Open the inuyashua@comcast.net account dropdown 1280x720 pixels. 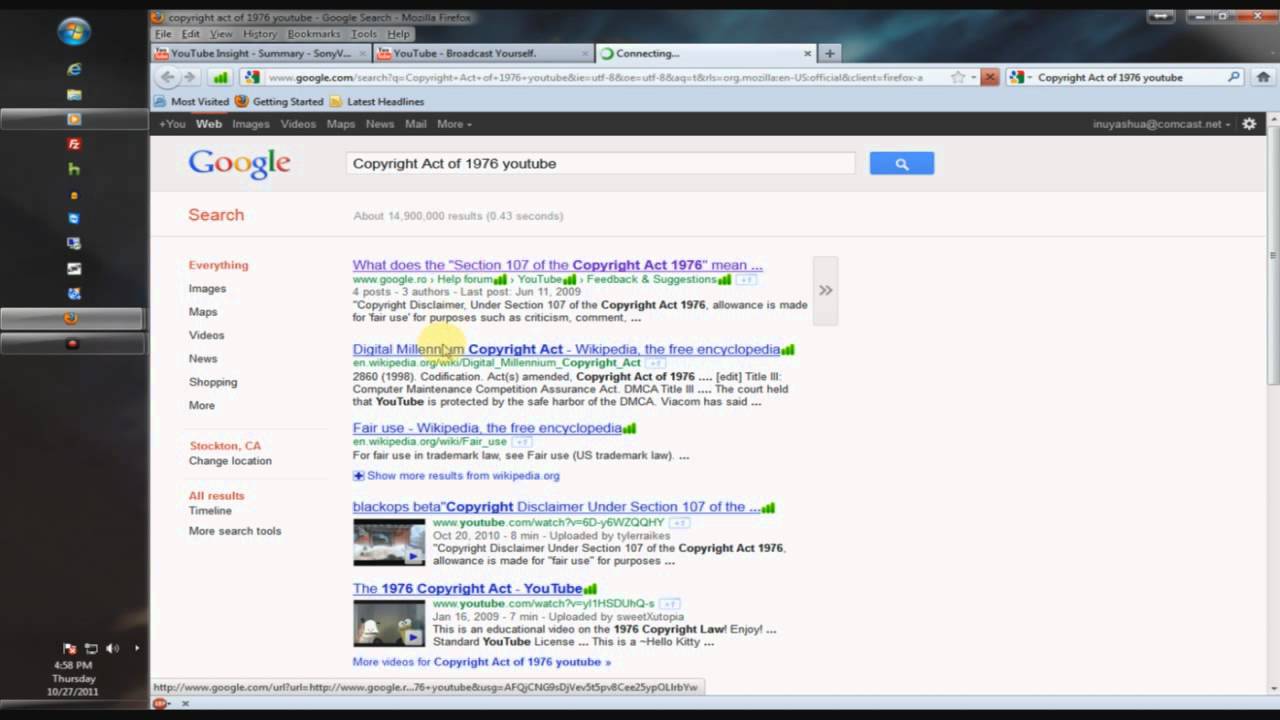coord(1162,124)
